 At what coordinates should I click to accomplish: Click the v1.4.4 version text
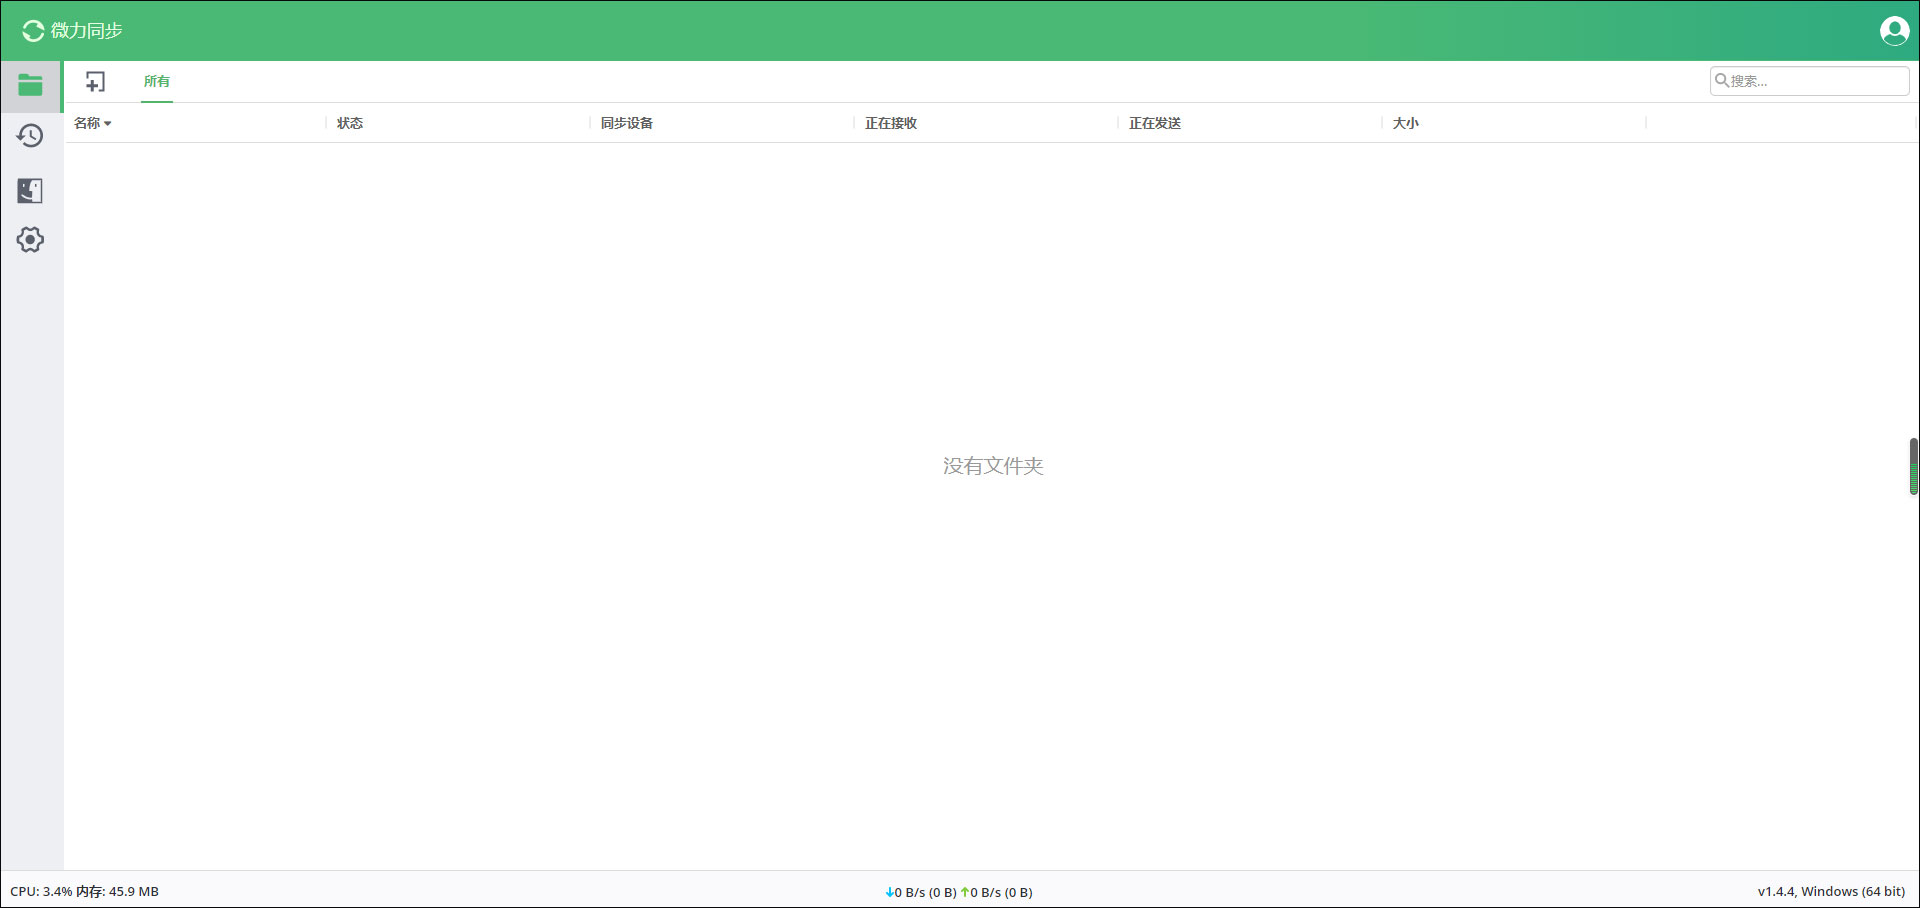(x=1831, y=892)
